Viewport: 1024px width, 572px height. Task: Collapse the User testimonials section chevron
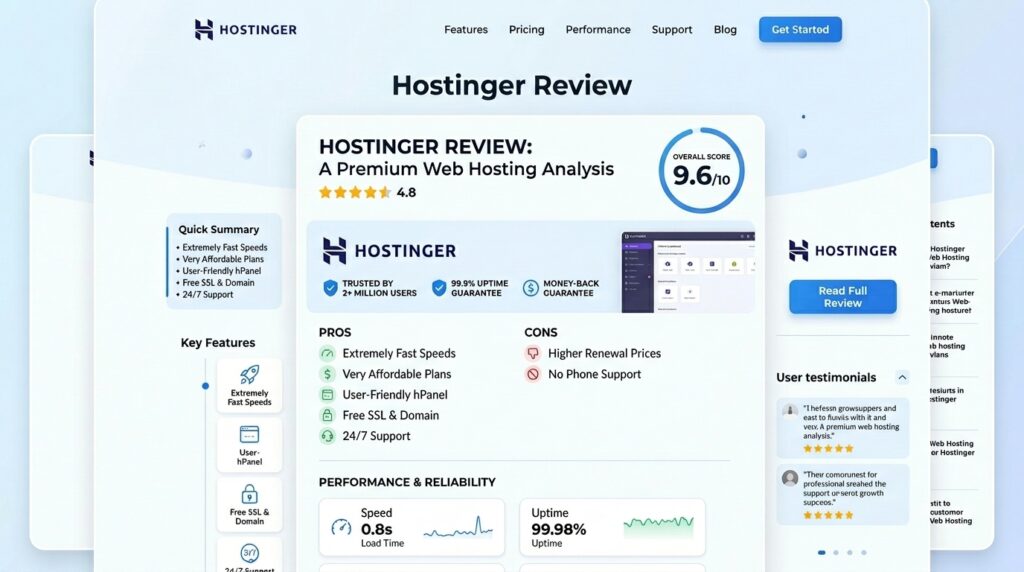(902, 377)
